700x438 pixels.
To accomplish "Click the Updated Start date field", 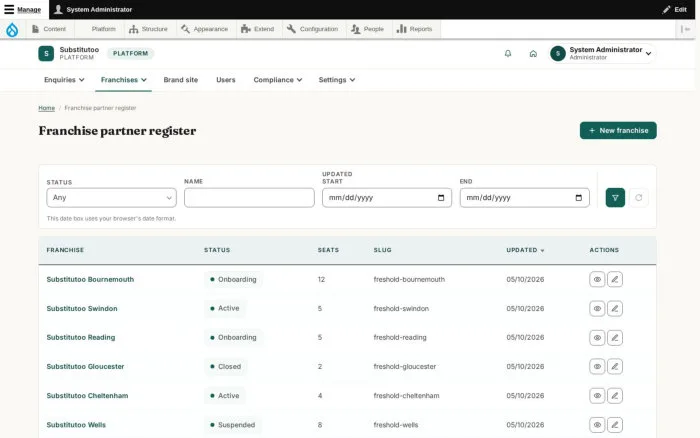I will [x=387, y=198].
